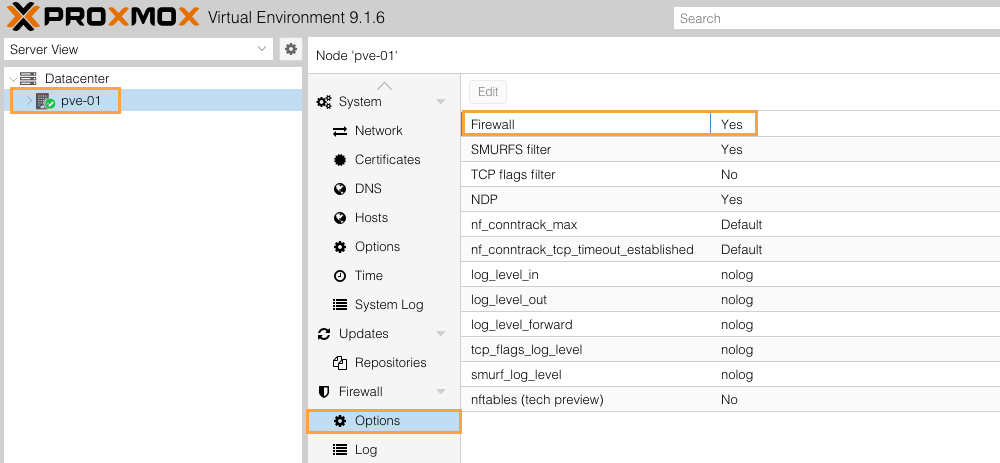Open the Network menu item

click(383, 131)
